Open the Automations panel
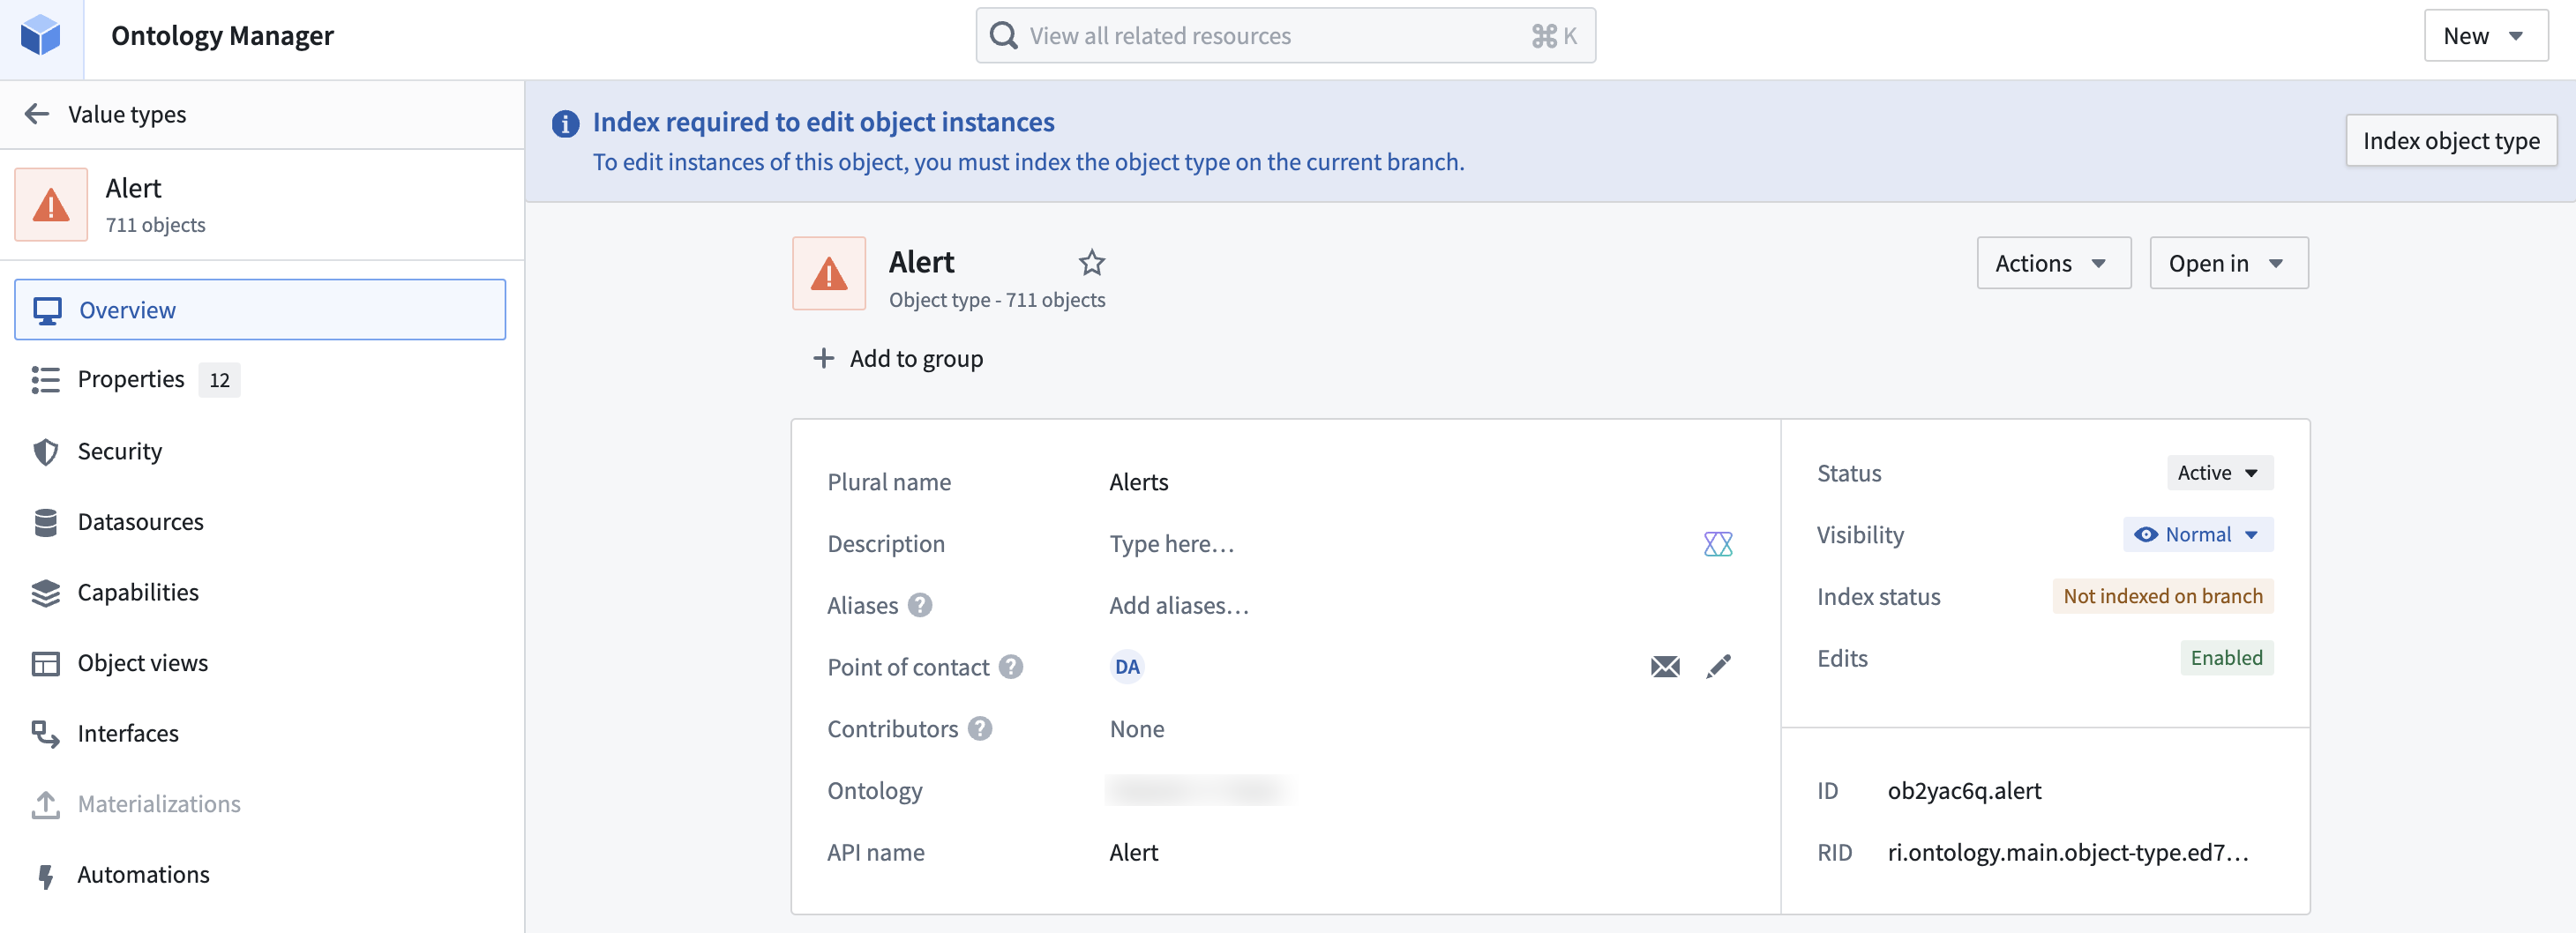 (x=143, y=874)
